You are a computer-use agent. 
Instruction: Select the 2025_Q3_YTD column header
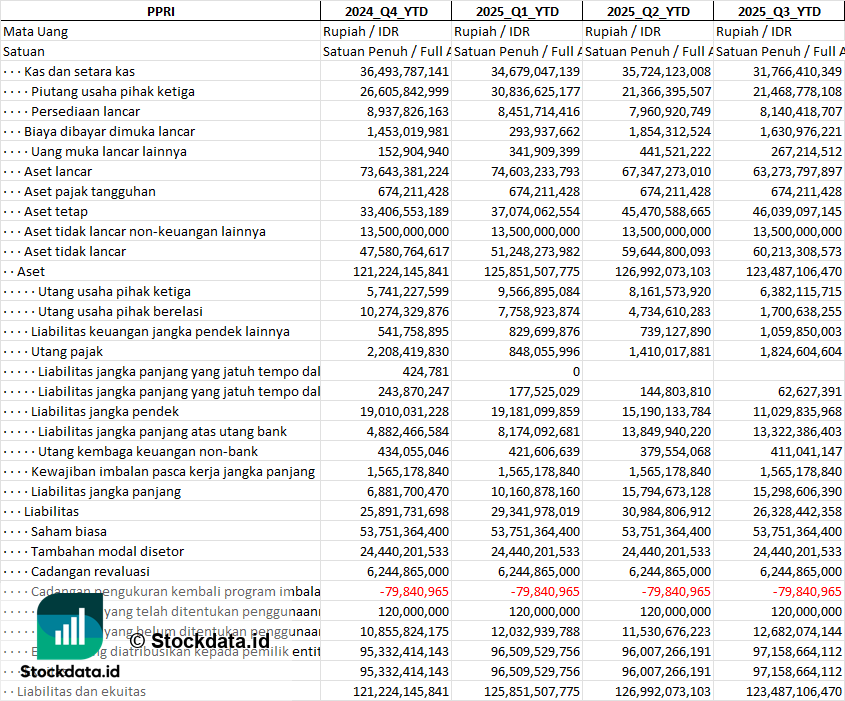[779, 11]
